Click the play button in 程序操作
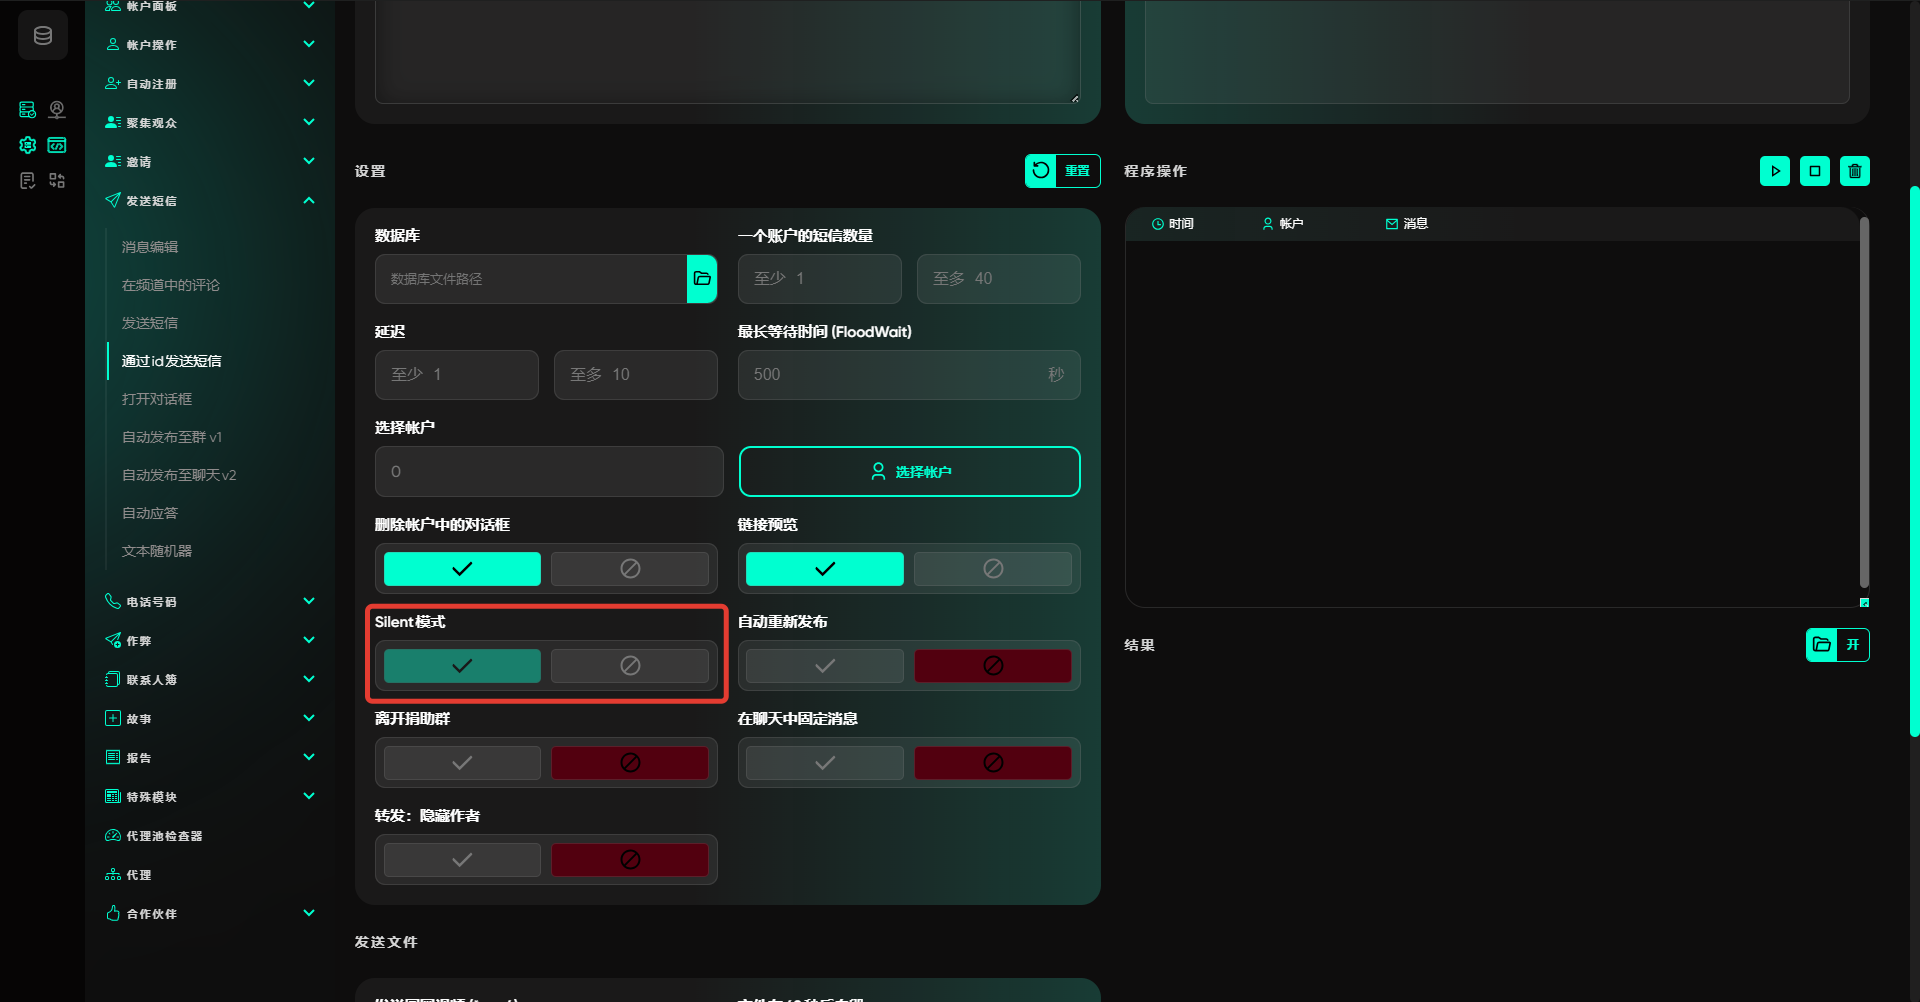Image resolution: width=1920 pixels, height=1002 pixels. click(x=1774, y=171)
